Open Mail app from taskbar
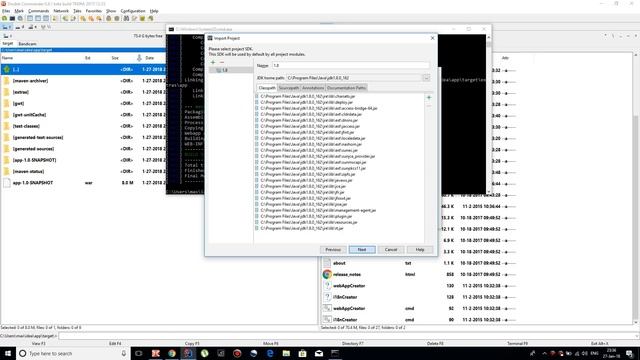Image resolution: width=640 pixels, height=360 pixels. 319,353
